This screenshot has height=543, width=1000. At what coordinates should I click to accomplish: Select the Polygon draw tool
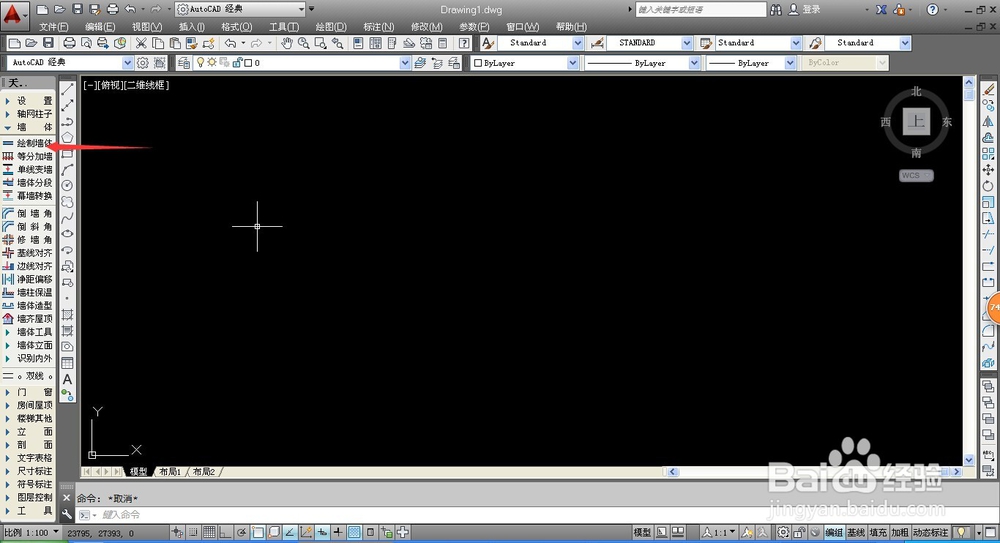pos(67,138)
